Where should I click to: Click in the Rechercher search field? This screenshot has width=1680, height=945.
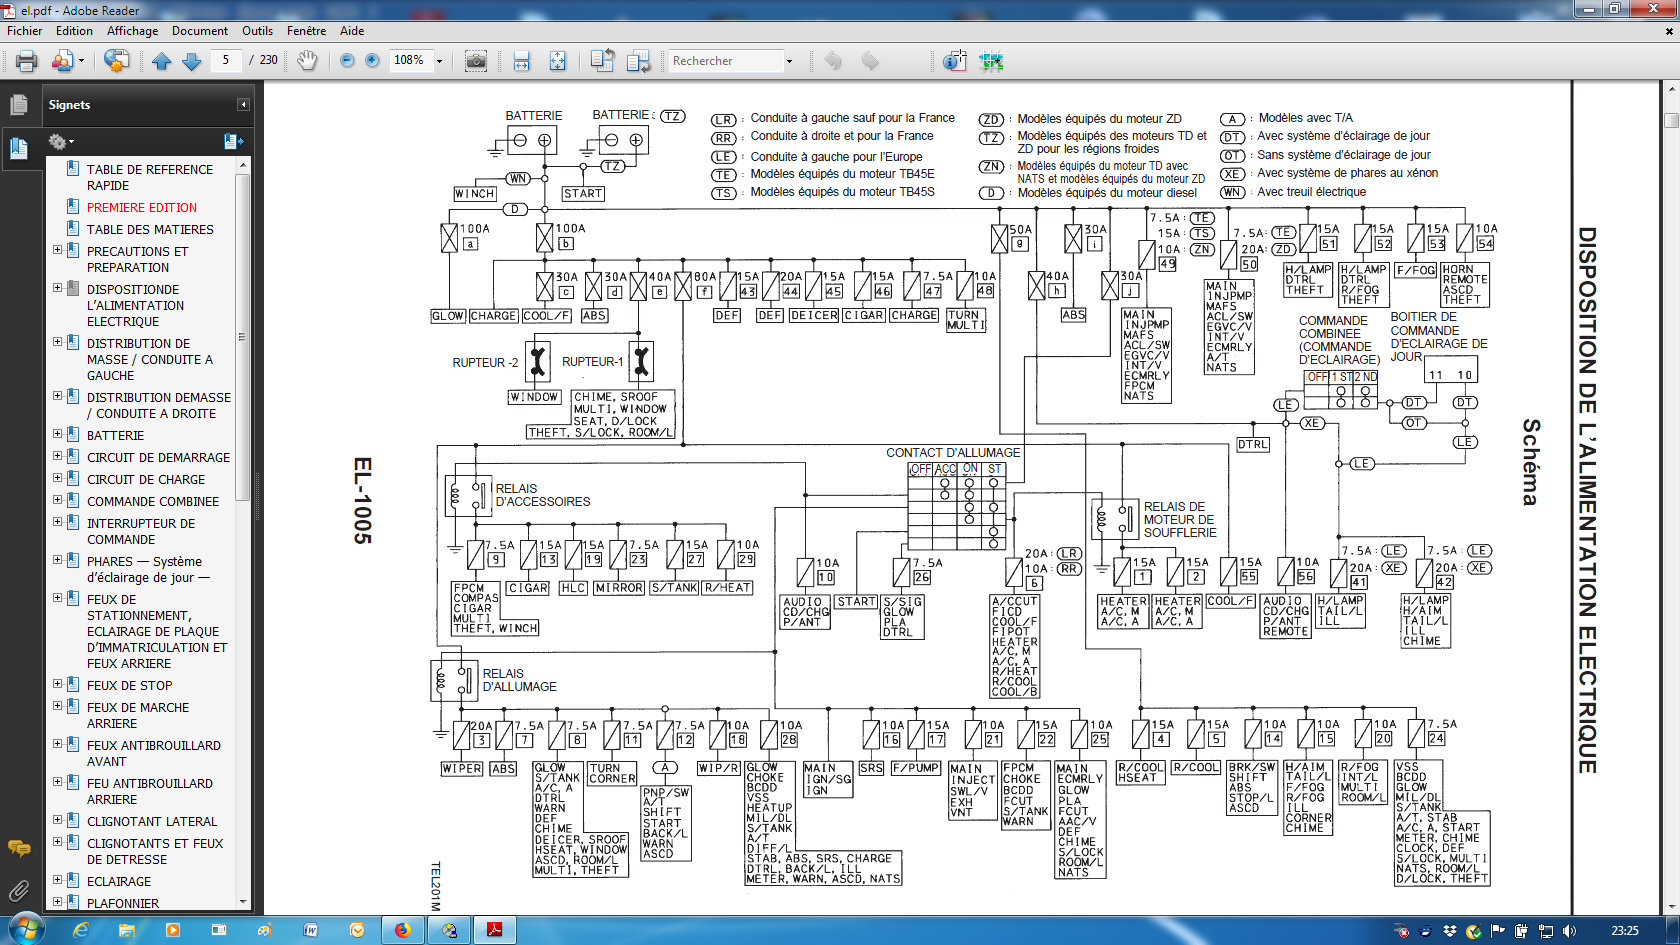(725, 61)
